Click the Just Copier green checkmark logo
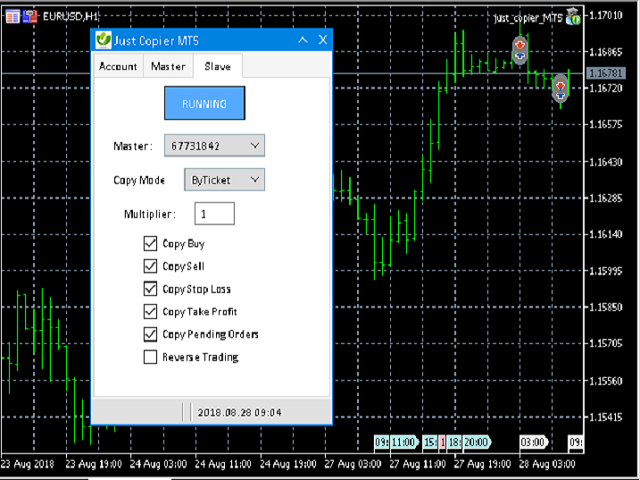This screenshot has width=640, height=480. pos(102,40)
